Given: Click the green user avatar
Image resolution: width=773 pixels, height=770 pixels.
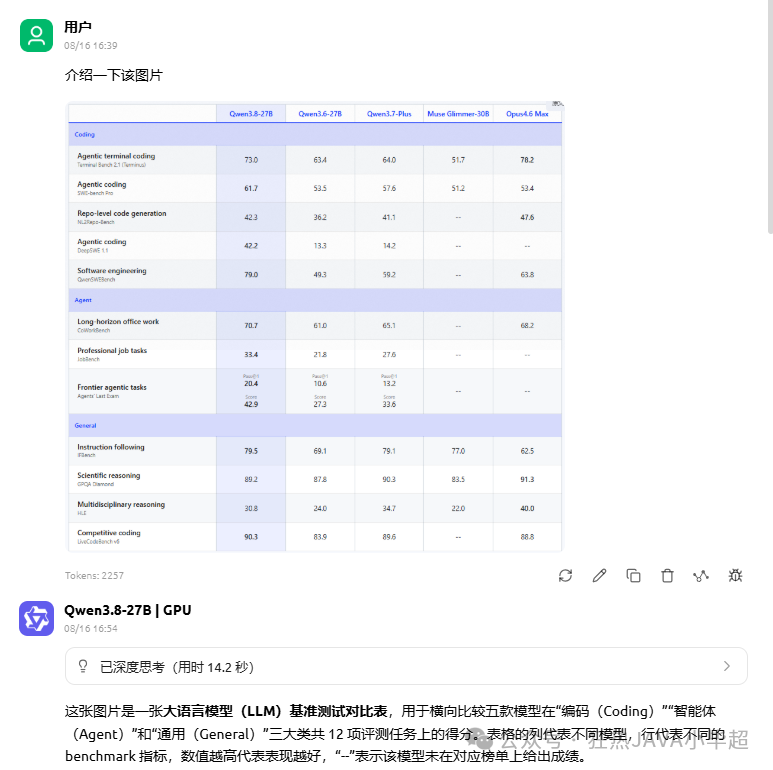Looking at the screenshot, I should tap(36, 35).
